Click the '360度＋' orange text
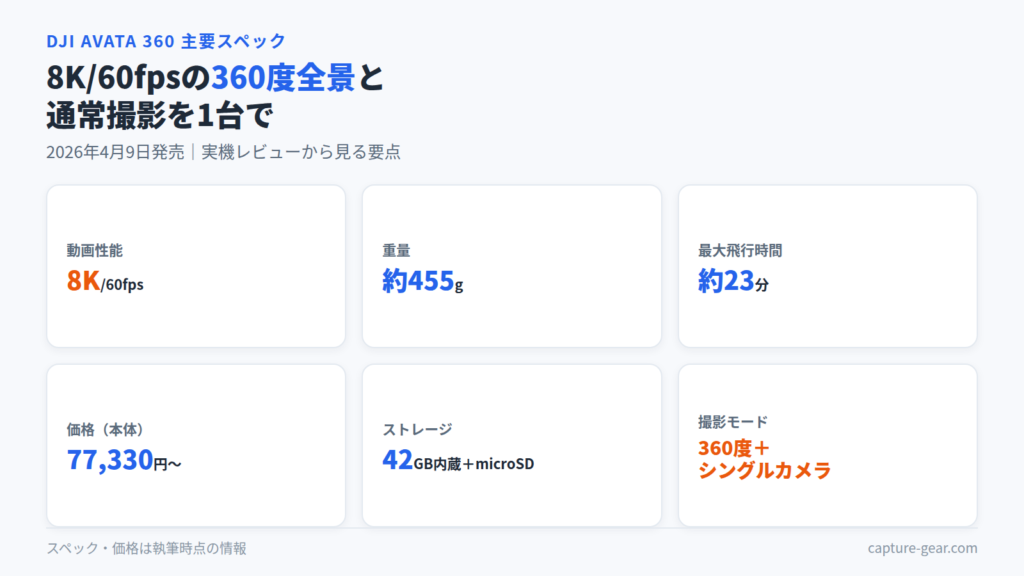This screenshot has height=576, width=1024. click(x=735, y=449)
